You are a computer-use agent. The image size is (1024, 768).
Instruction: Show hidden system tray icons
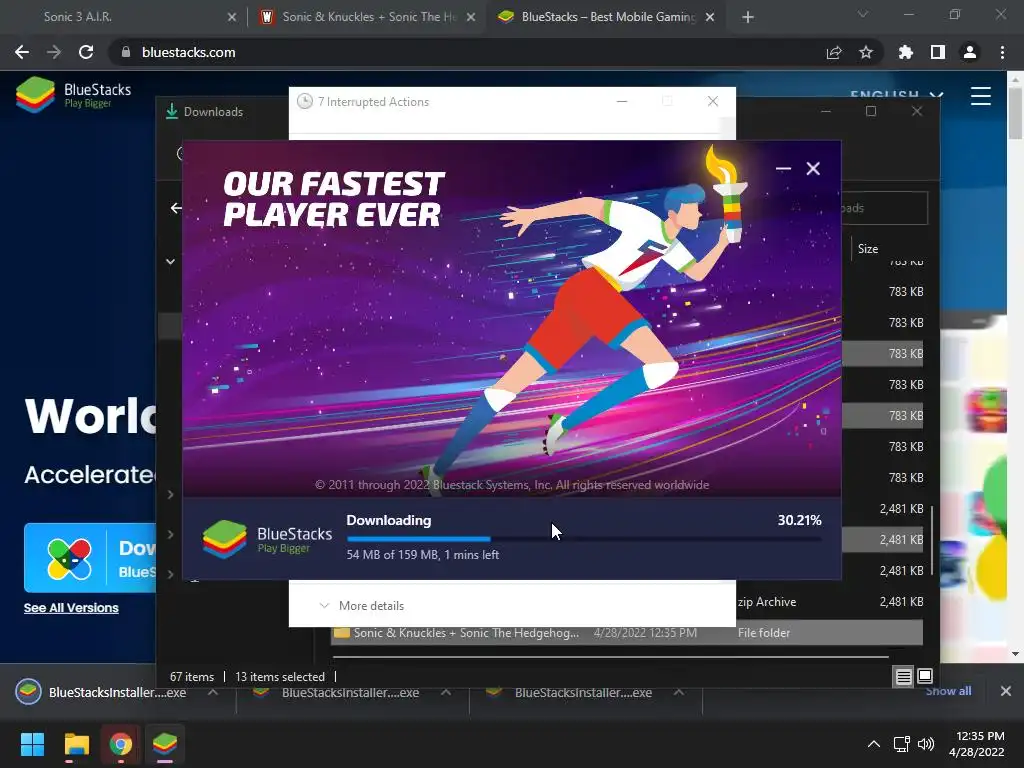[874, 744]
